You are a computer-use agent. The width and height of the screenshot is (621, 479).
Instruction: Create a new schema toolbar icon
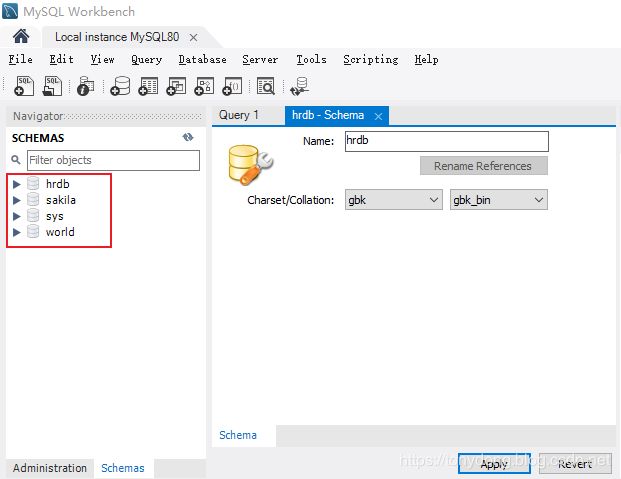120,86
